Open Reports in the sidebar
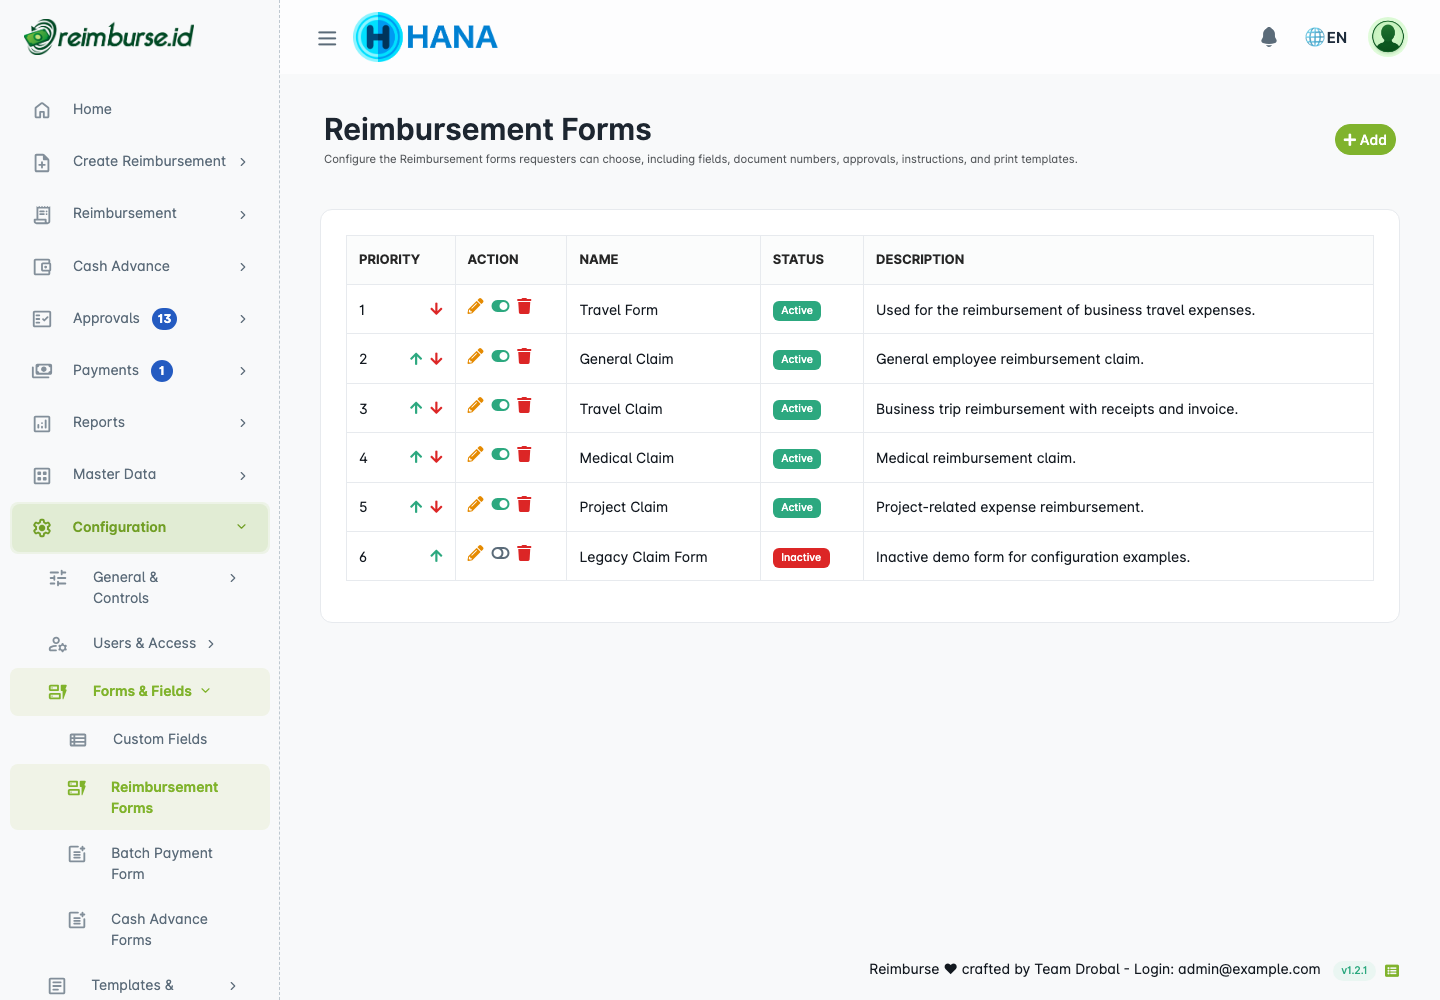 (x=140, y=423)
